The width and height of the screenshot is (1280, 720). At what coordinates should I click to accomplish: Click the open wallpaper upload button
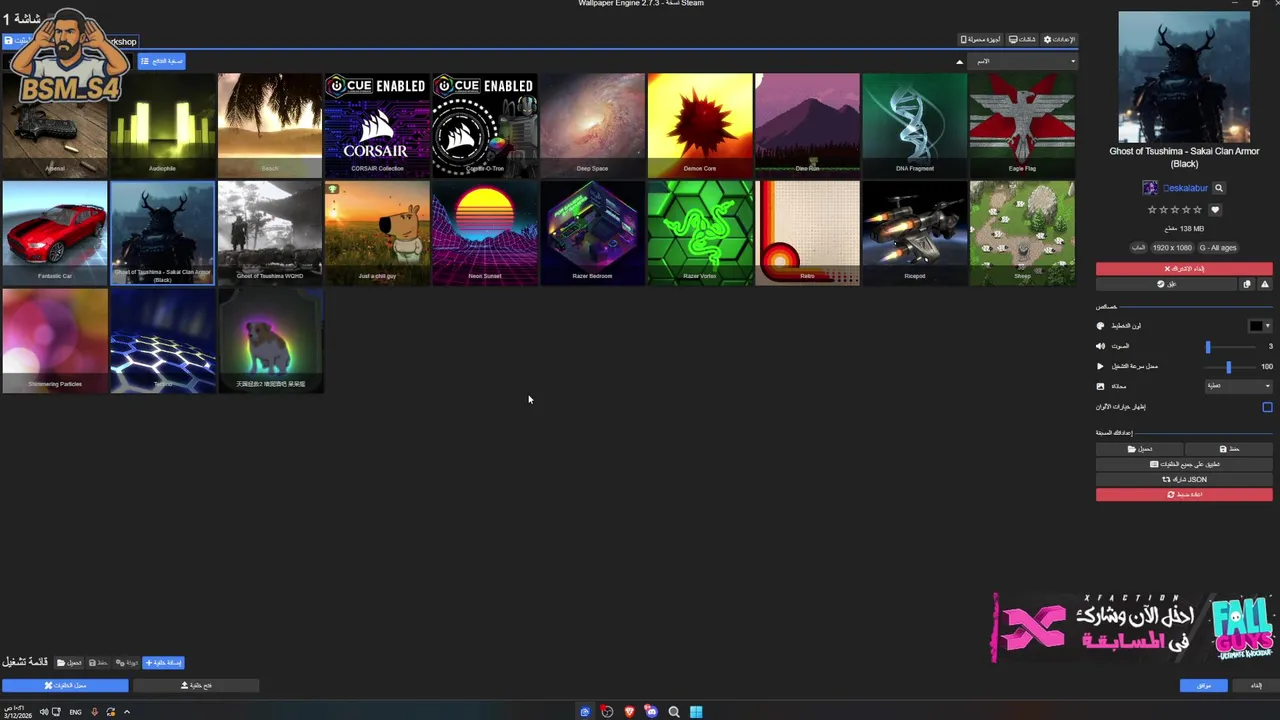tap(196, 685)
